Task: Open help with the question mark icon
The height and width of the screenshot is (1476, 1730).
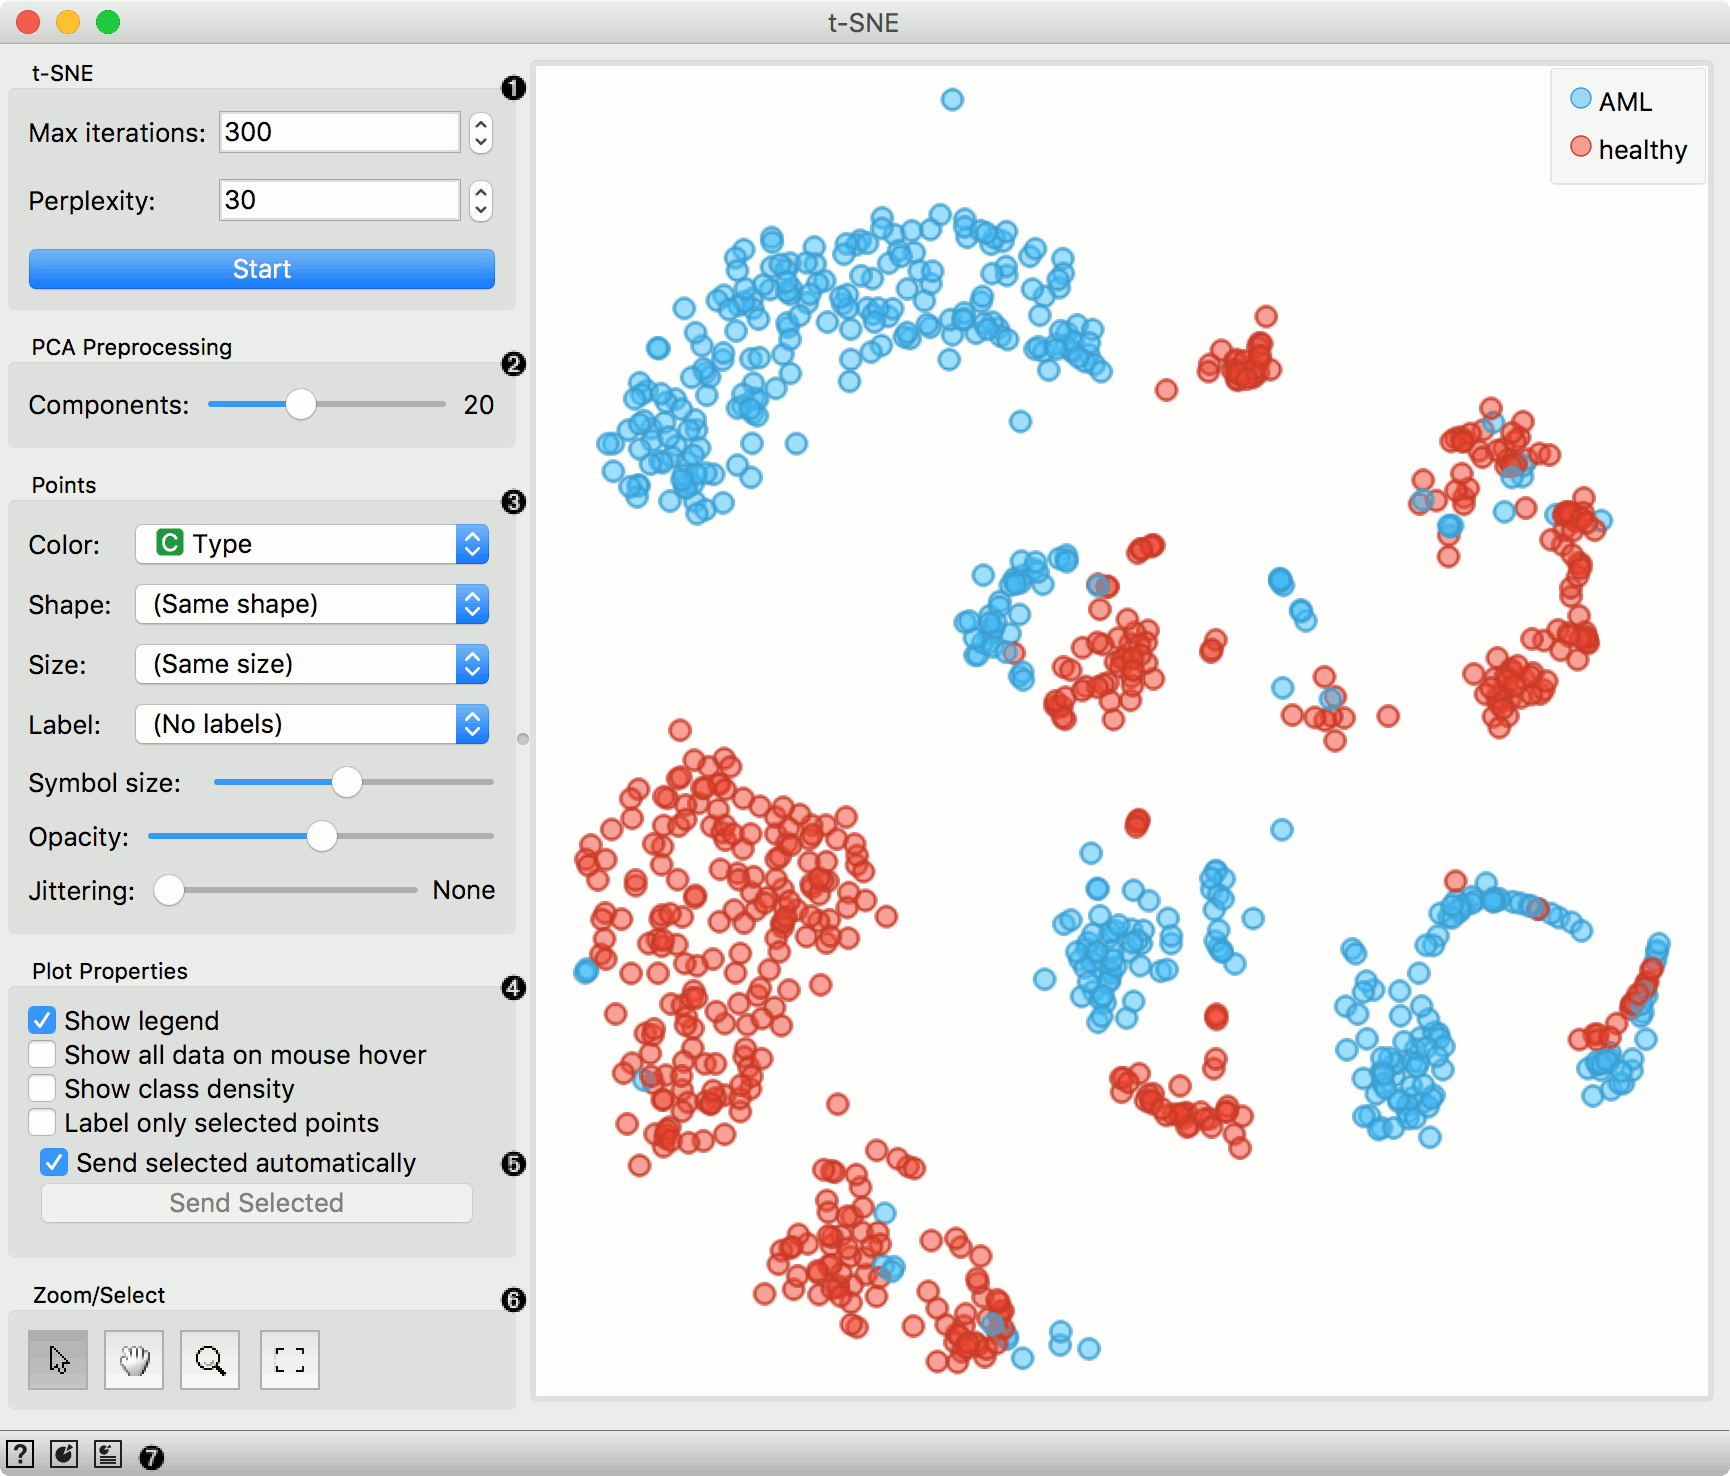Action: pos(19,1454)
